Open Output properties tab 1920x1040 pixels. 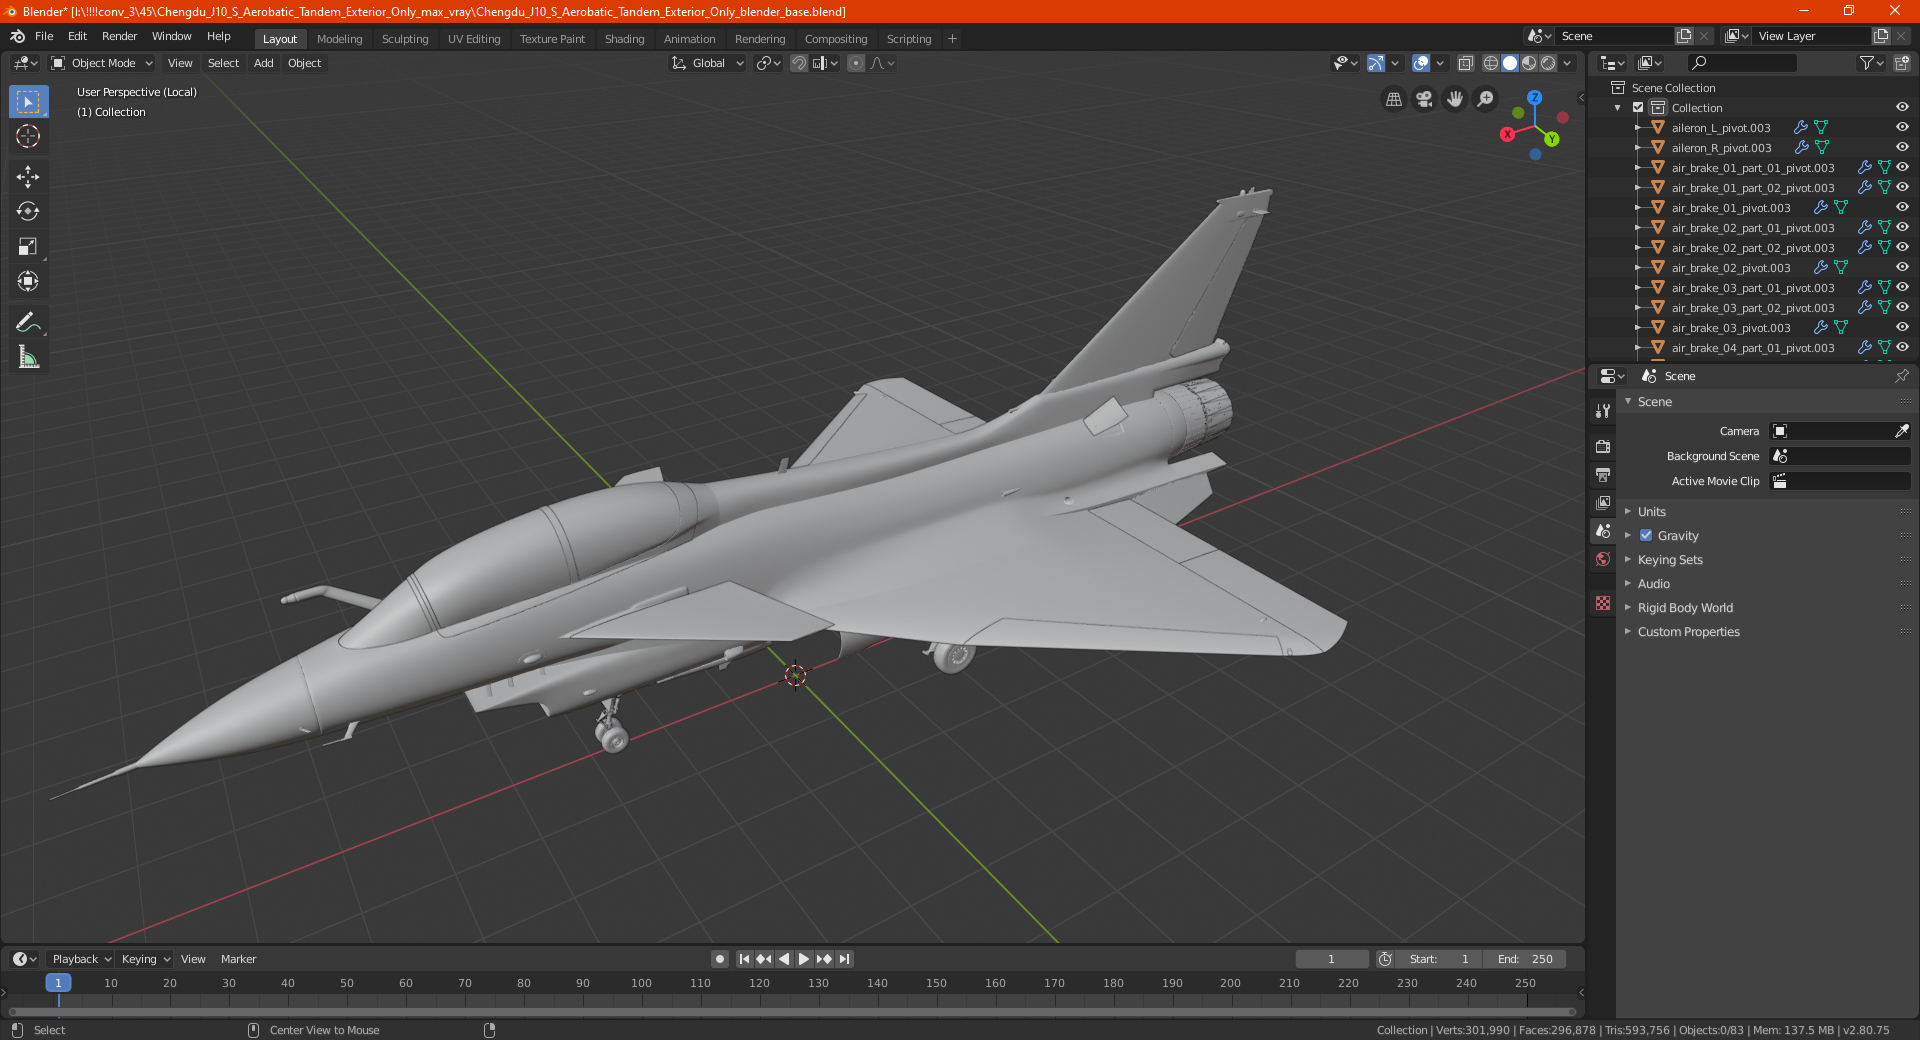click(1603, 475)
